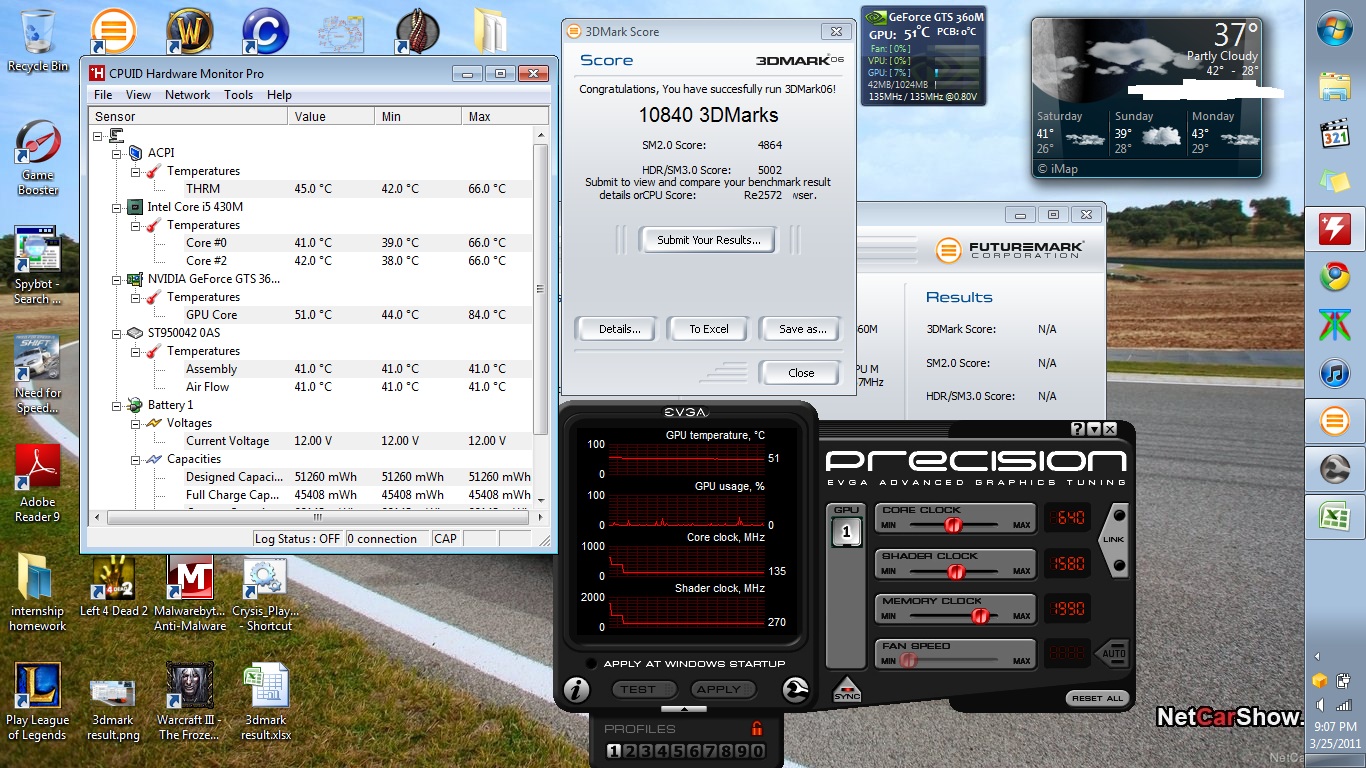The width and height of the screenshot is (1366, 768).
Task: Collapse the NVIDIA GeForce GTS node
Action: 117,279
